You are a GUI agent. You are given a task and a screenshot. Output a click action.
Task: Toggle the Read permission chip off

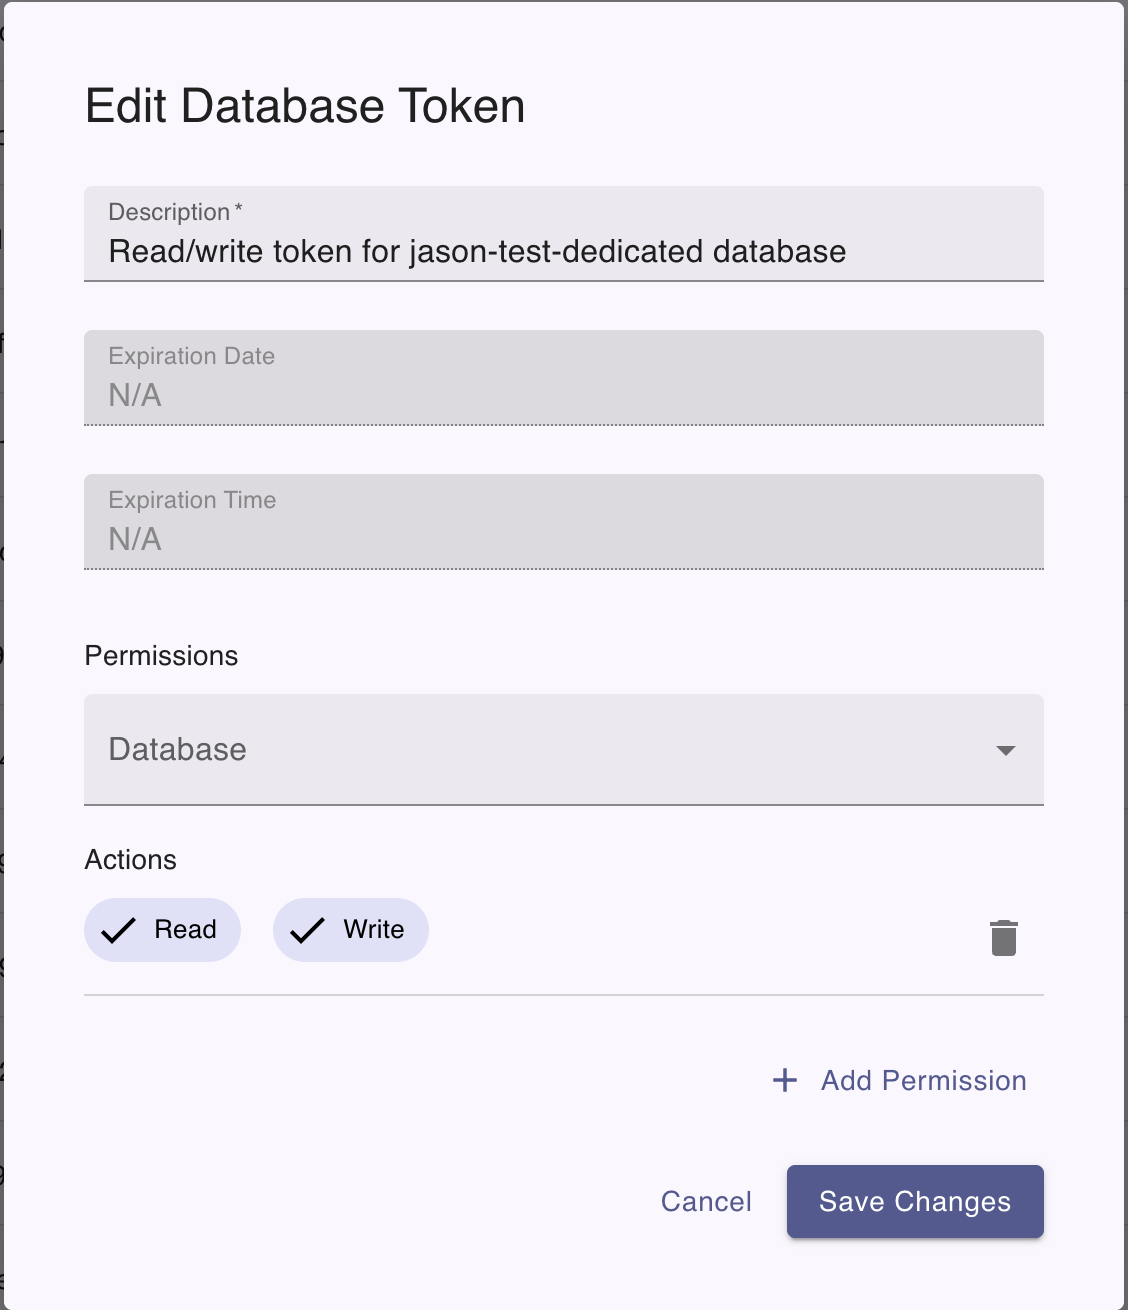162,929
